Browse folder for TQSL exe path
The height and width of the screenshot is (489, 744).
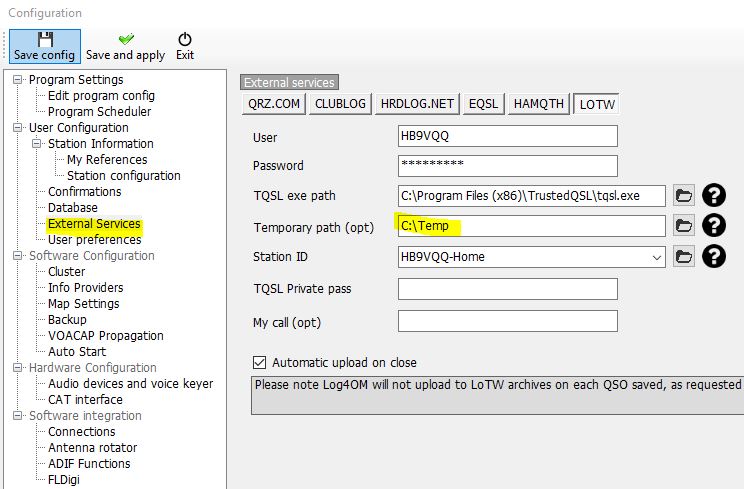(x=683, y=195)
